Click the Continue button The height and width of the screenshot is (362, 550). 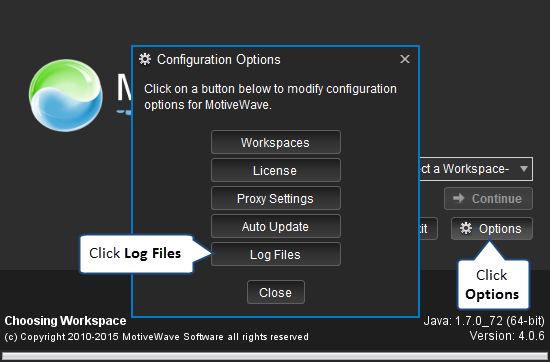(x=488, y=199)
